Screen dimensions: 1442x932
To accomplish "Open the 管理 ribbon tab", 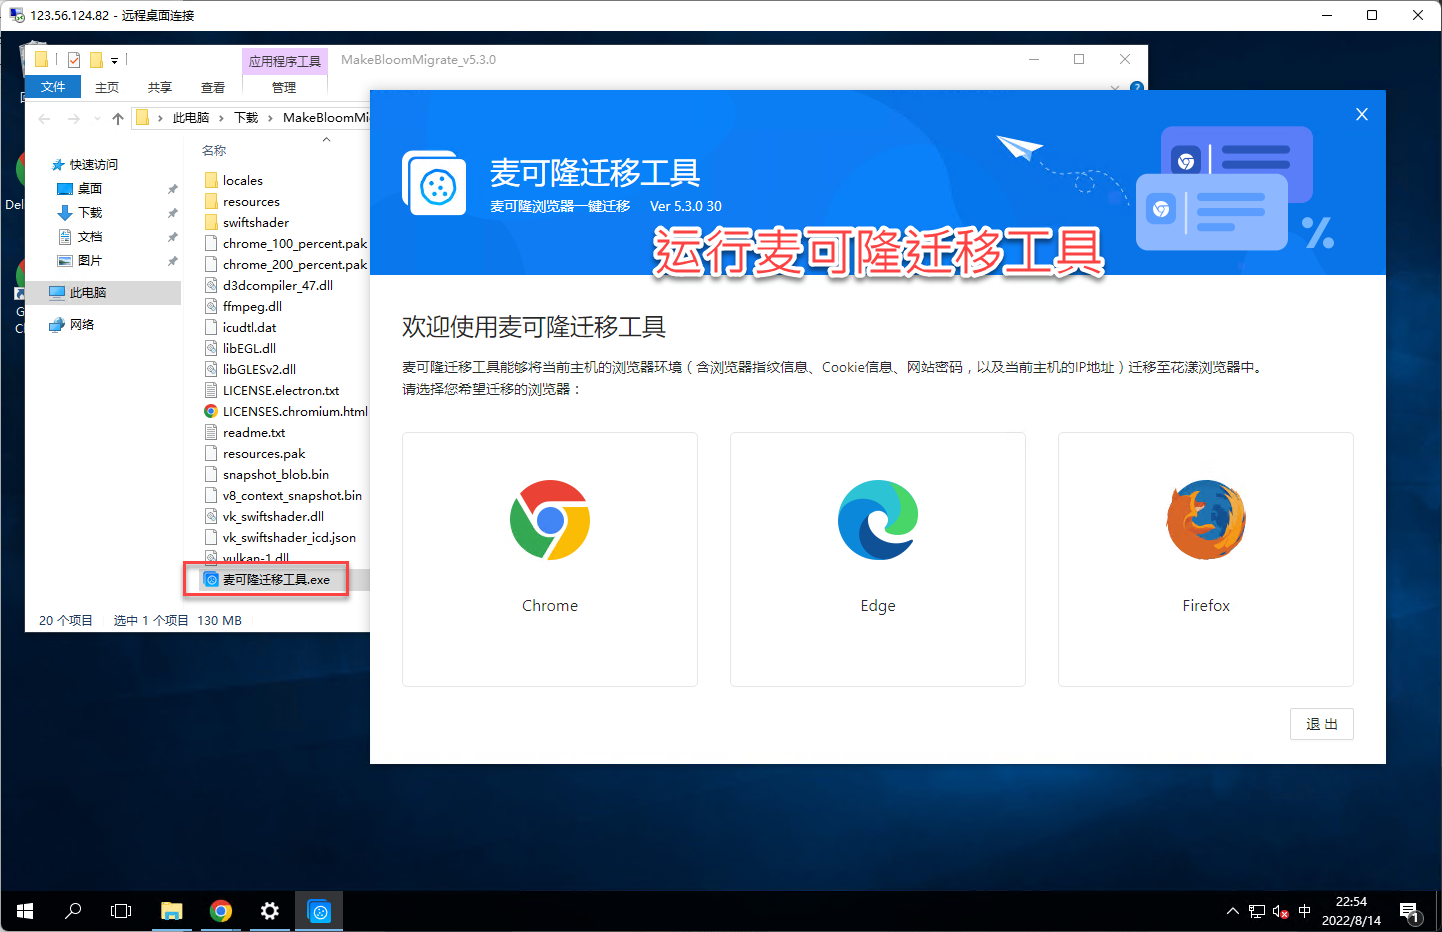I will [x=284, y=87].
